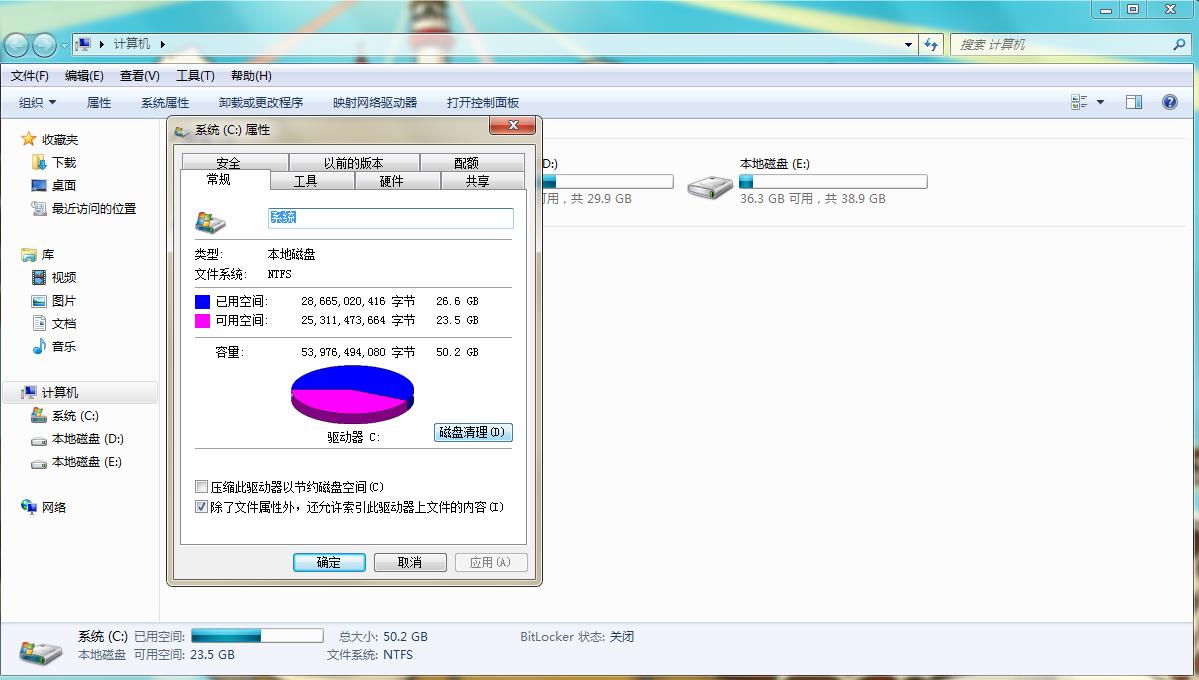This screenshot has height=680, width=1199.
Task: Click the Pictures library icon
Action: click(x=38, y=301)
